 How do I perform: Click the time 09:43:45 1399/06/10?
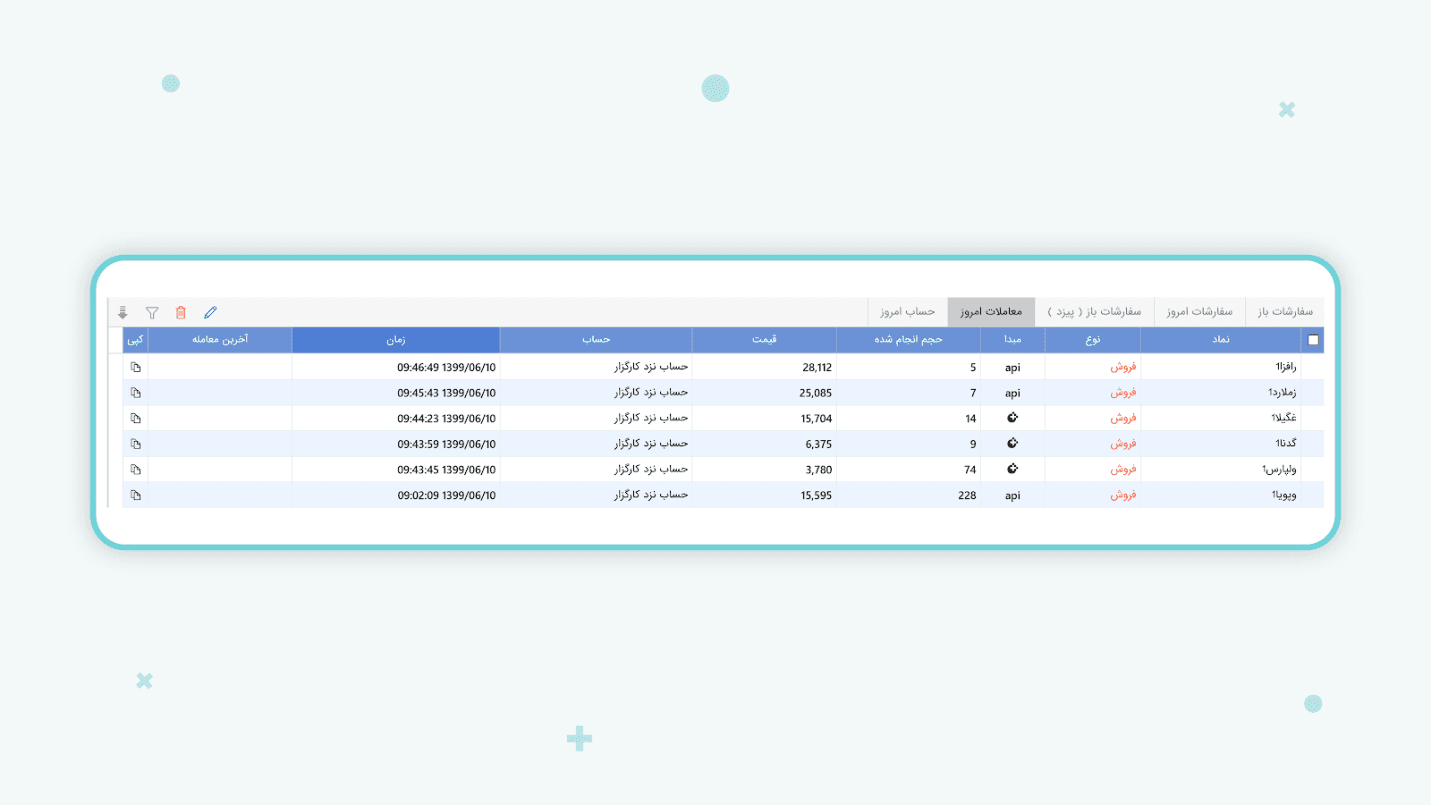coord(446,470)
